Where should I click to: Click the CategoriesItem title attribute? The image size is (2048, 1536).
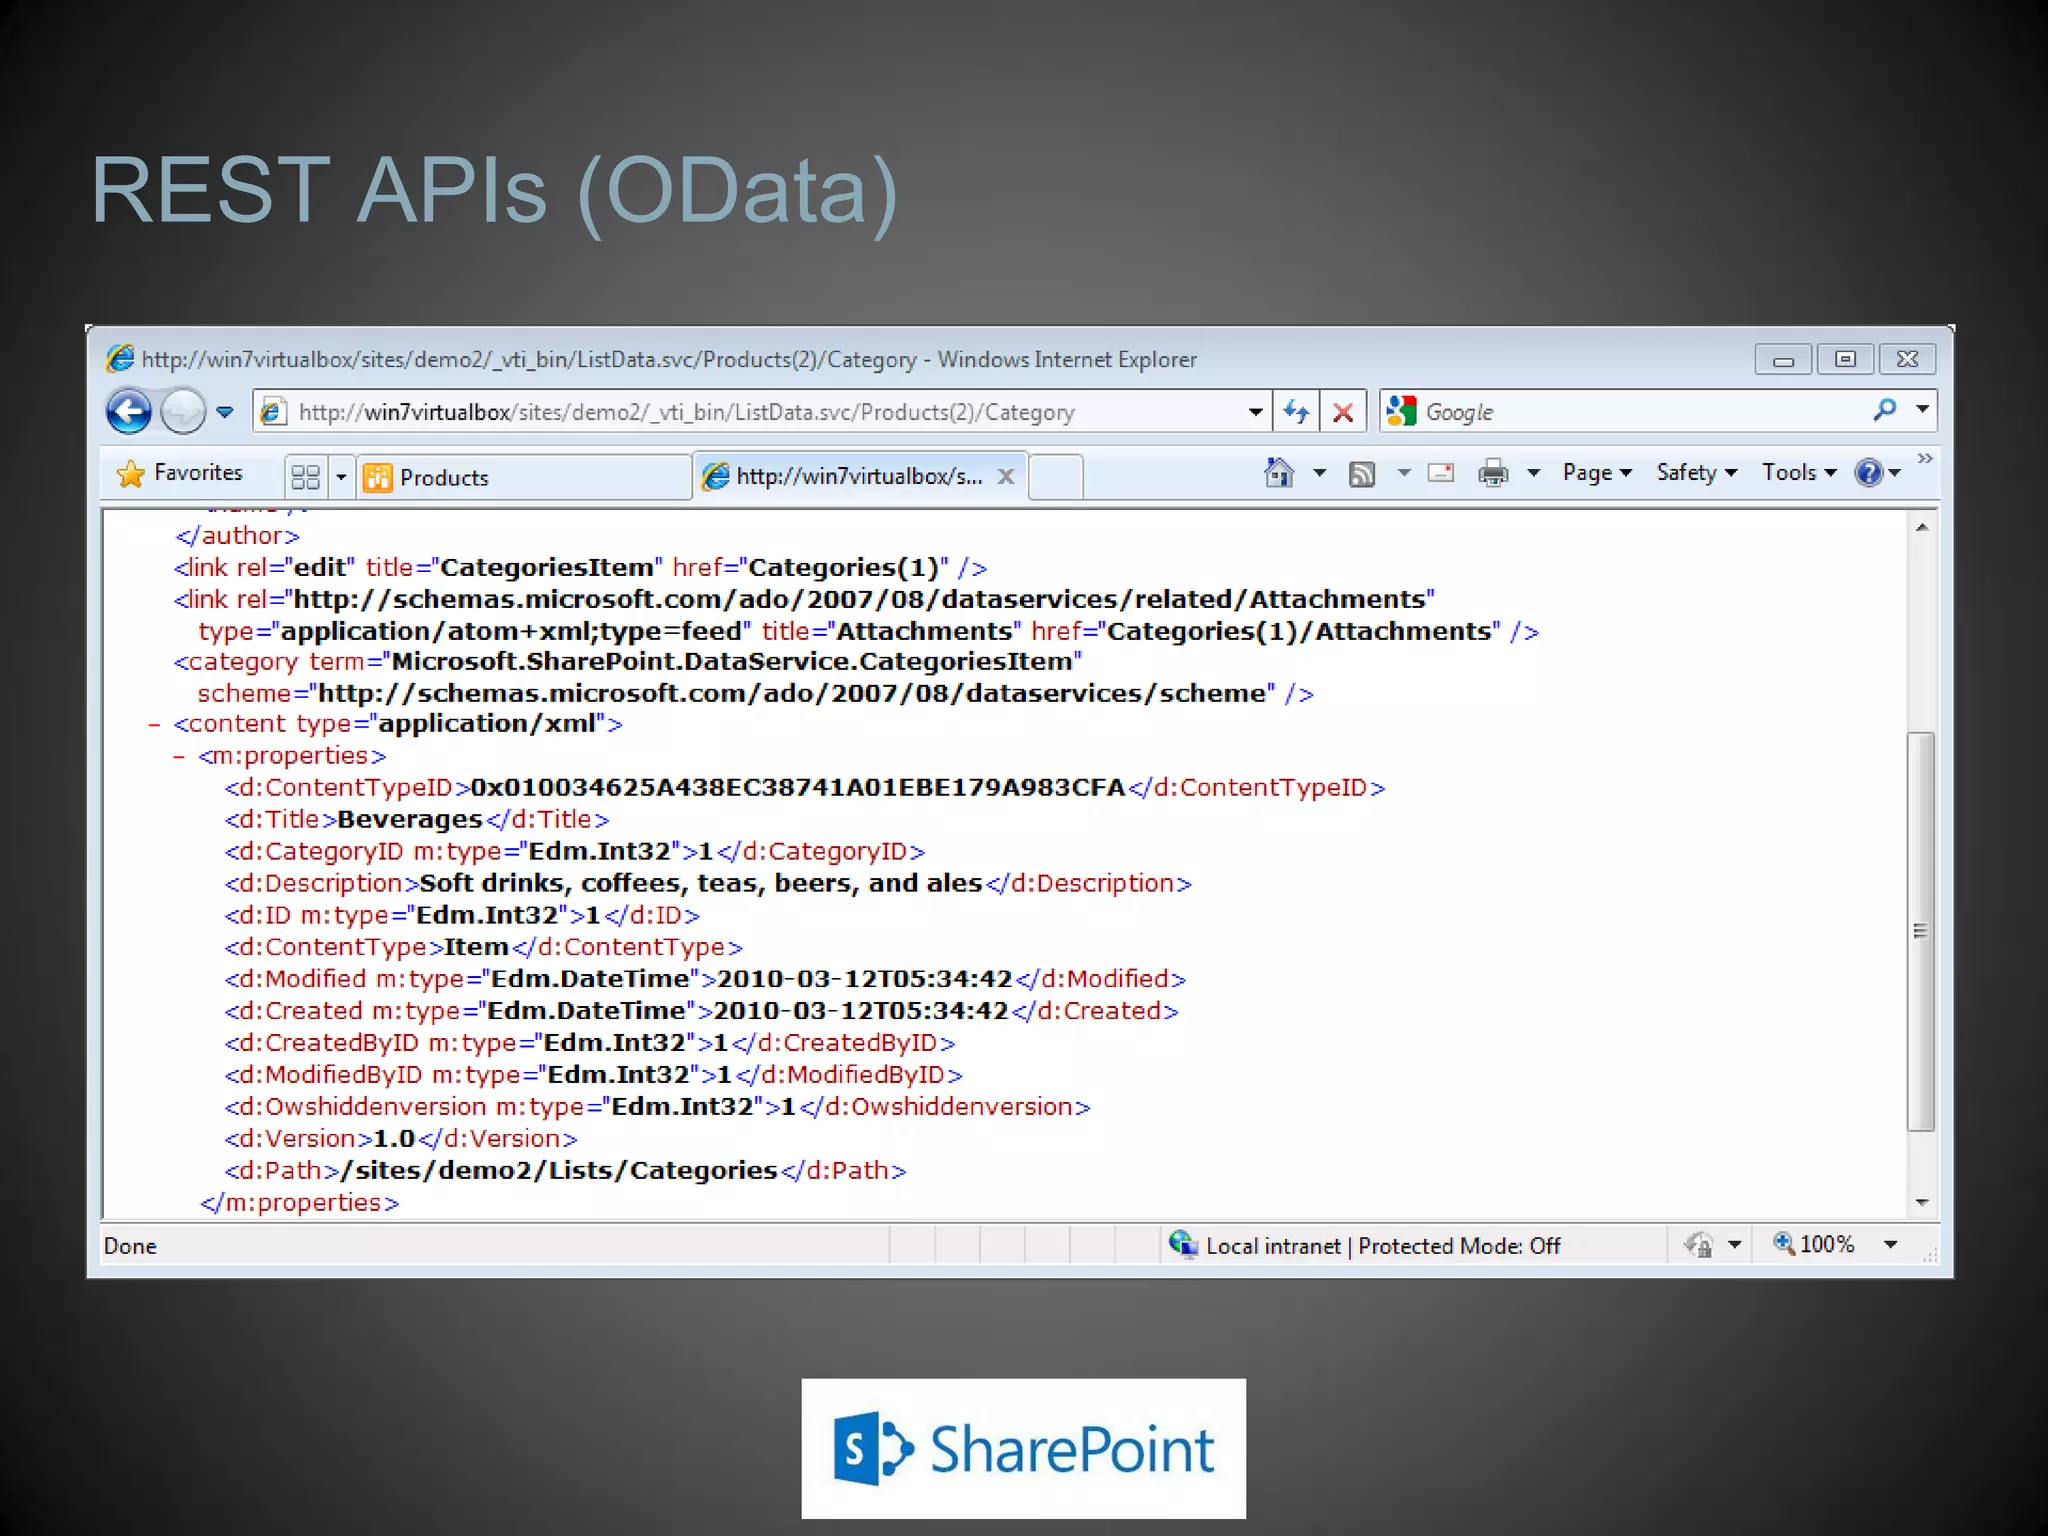tap(547, 568)
